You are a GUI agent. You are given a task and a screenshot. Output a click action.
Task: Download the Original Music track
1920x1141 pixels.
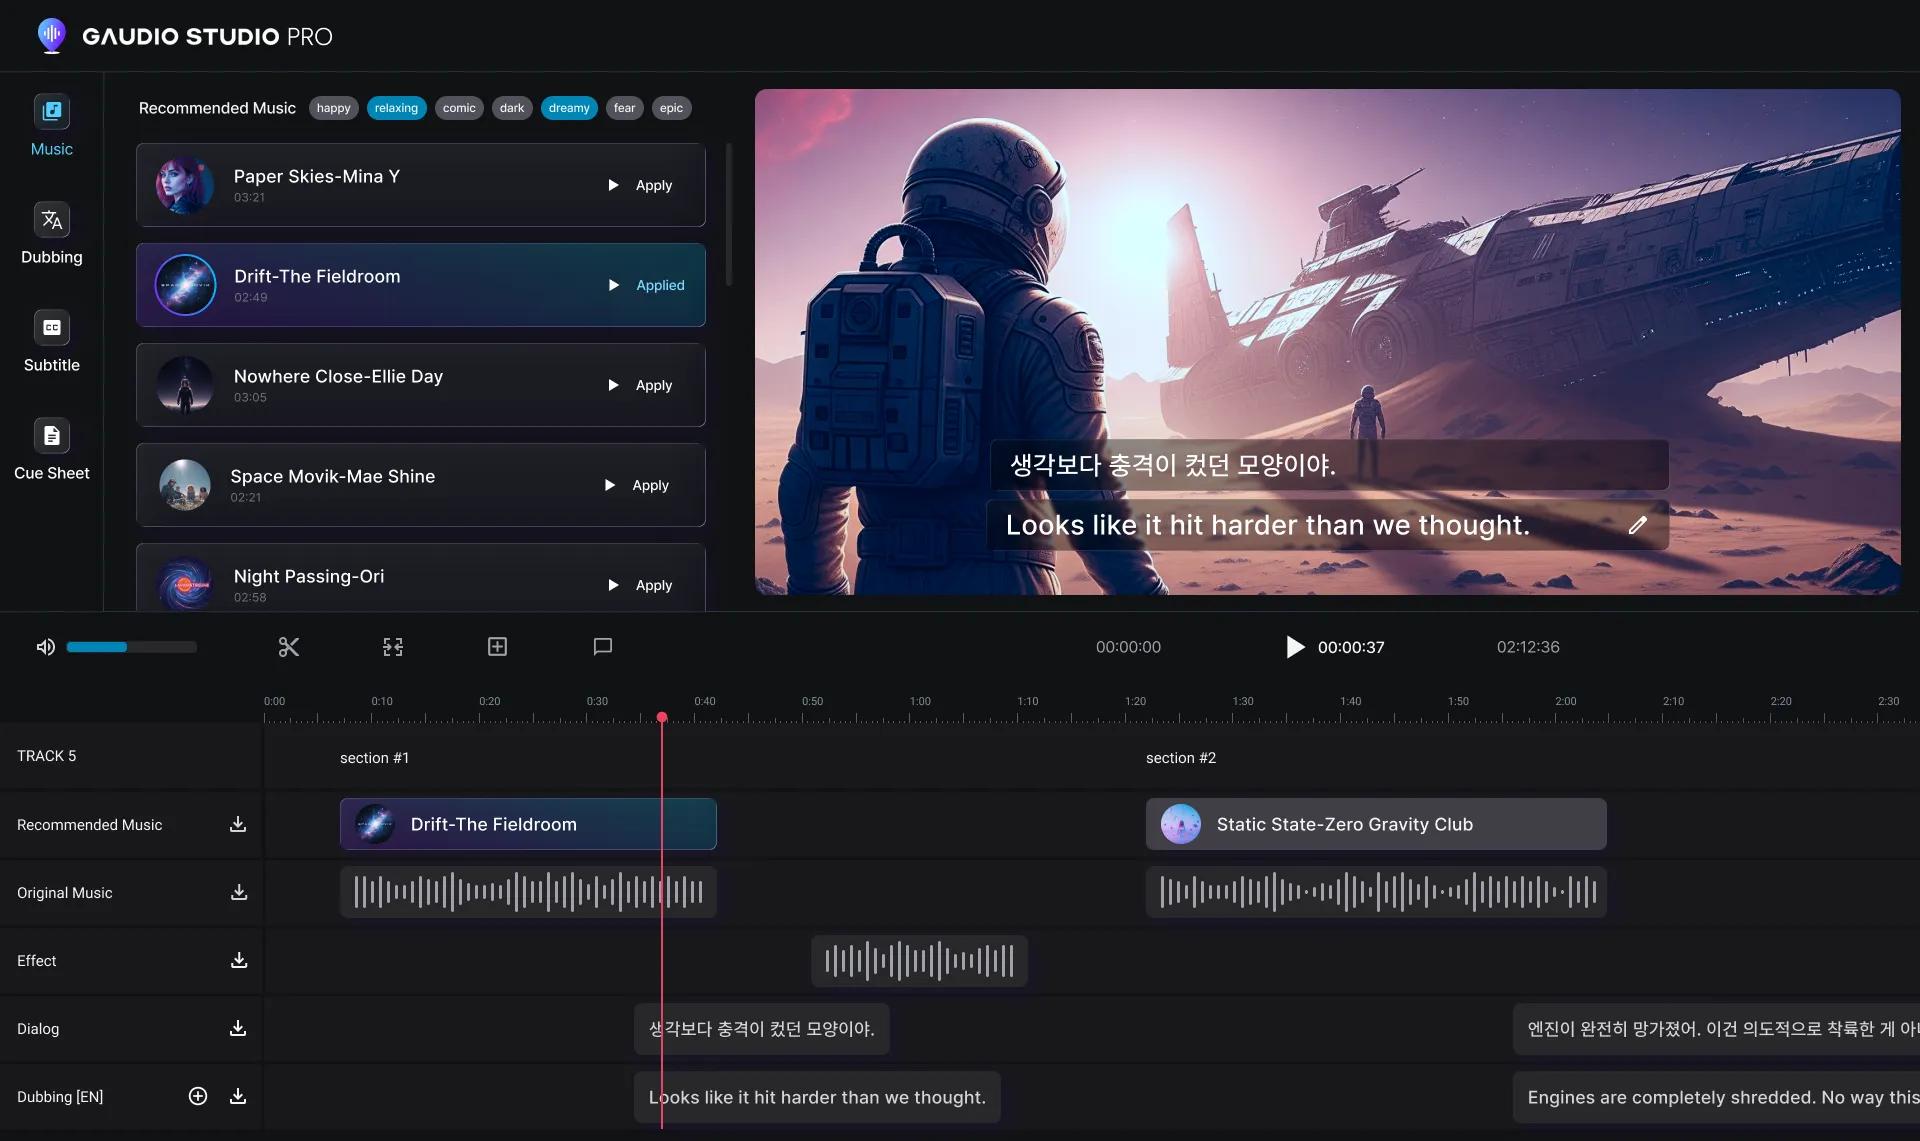click(238, 892)
